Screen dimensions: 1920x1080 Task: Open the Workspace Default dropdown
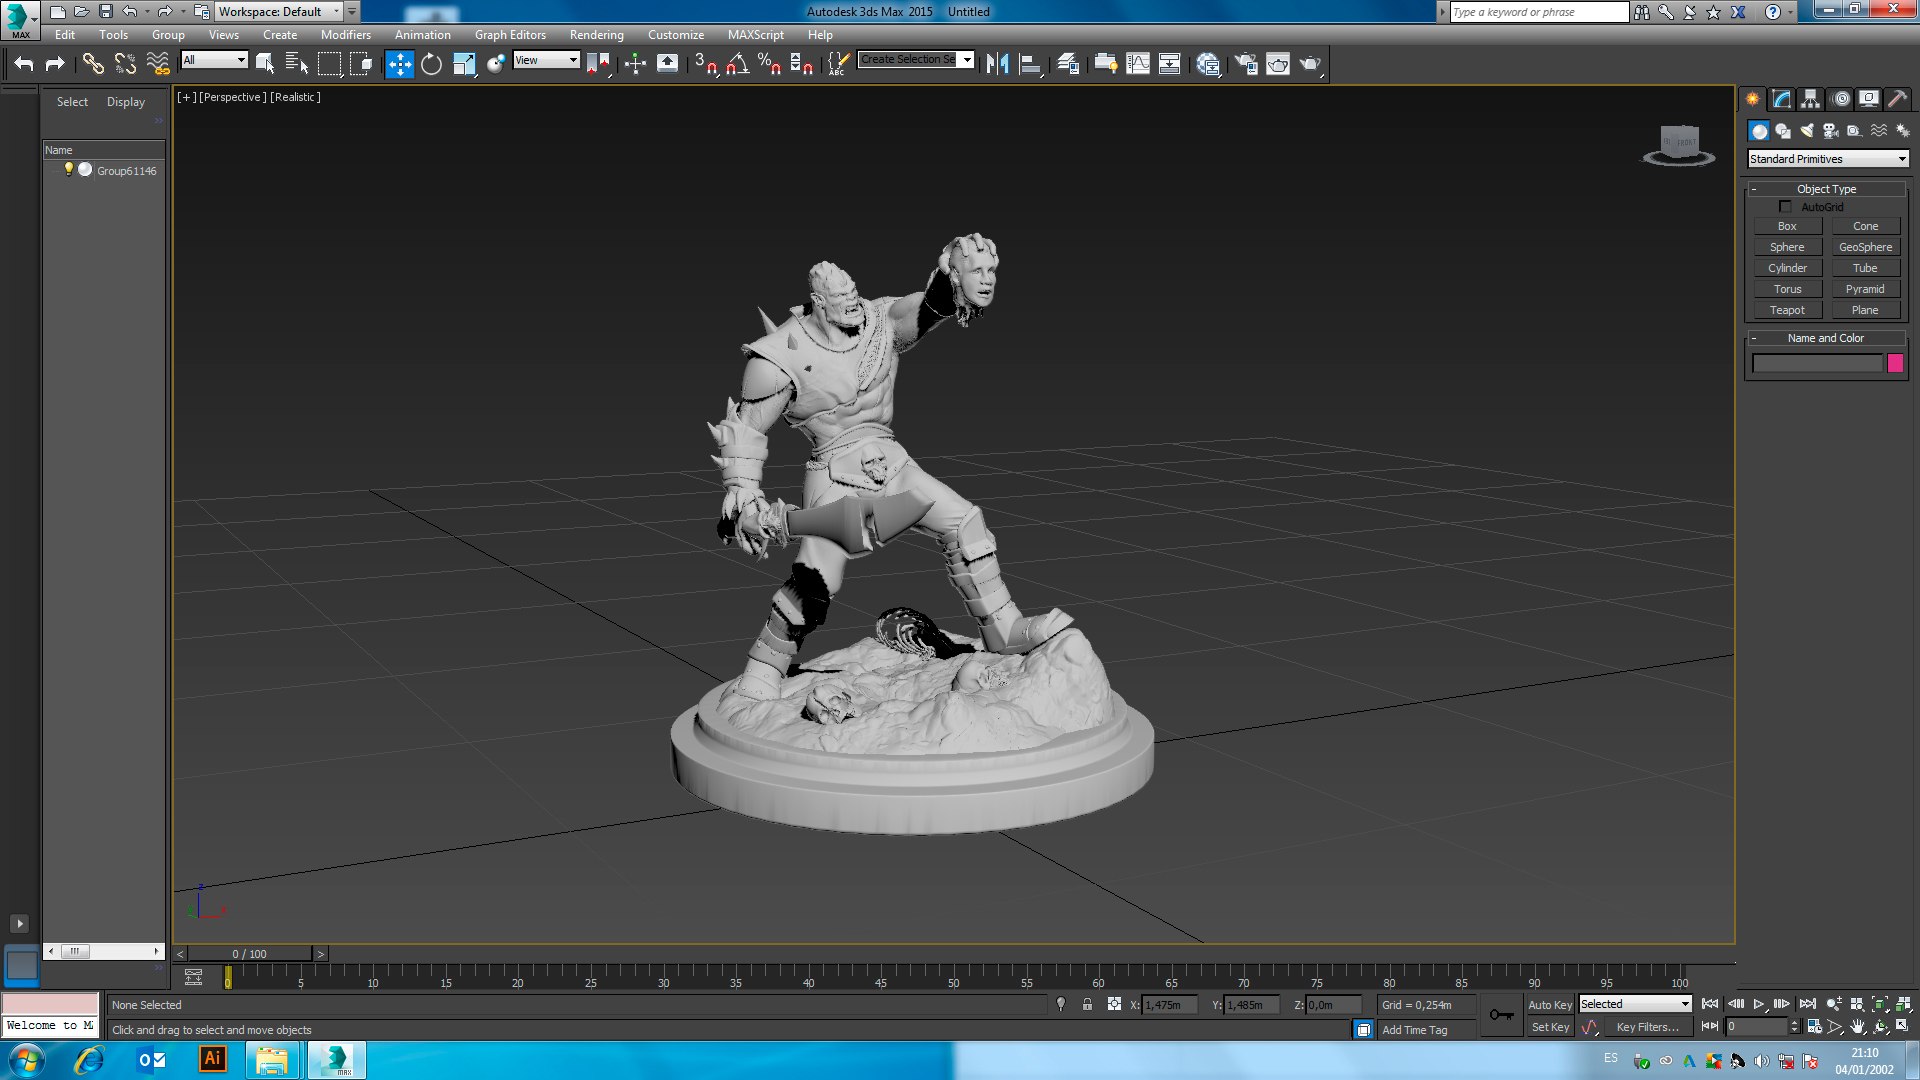(280, 12)
